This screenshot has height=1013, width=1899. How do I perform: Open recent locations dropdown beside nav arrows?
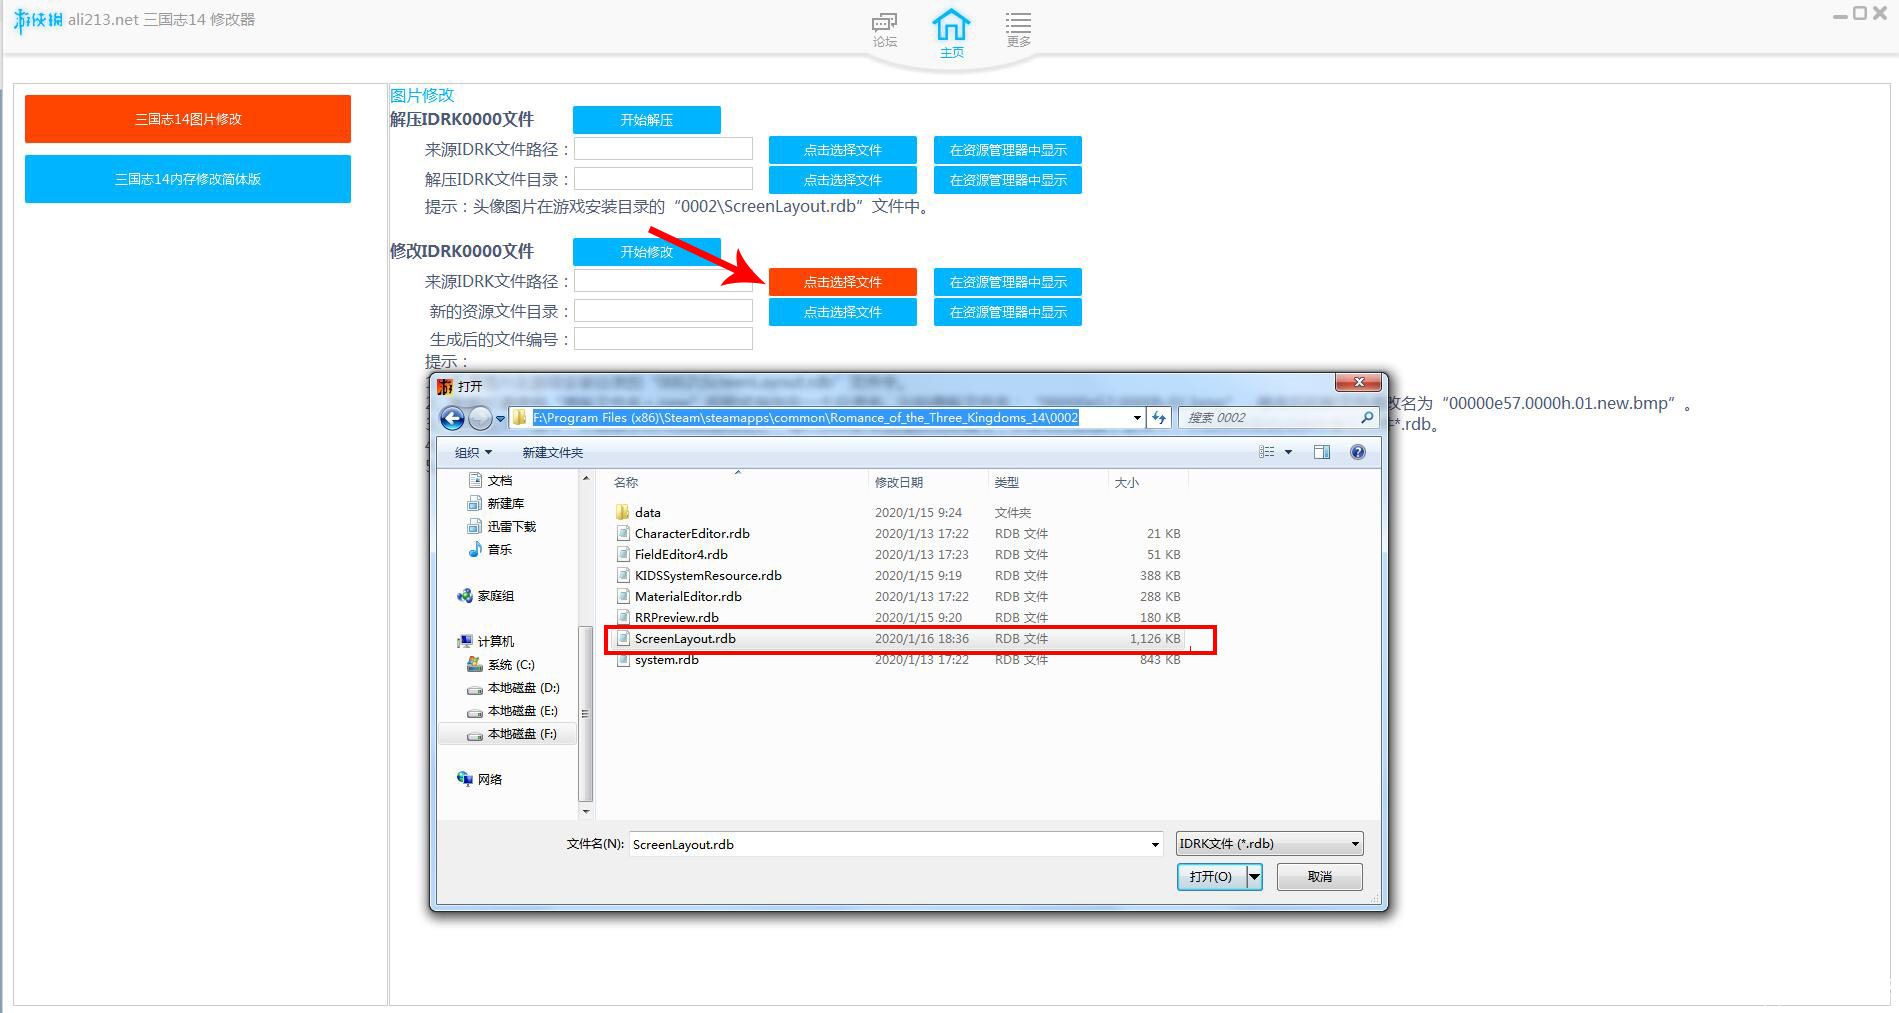pyautogui.click(x=500, y=419)
